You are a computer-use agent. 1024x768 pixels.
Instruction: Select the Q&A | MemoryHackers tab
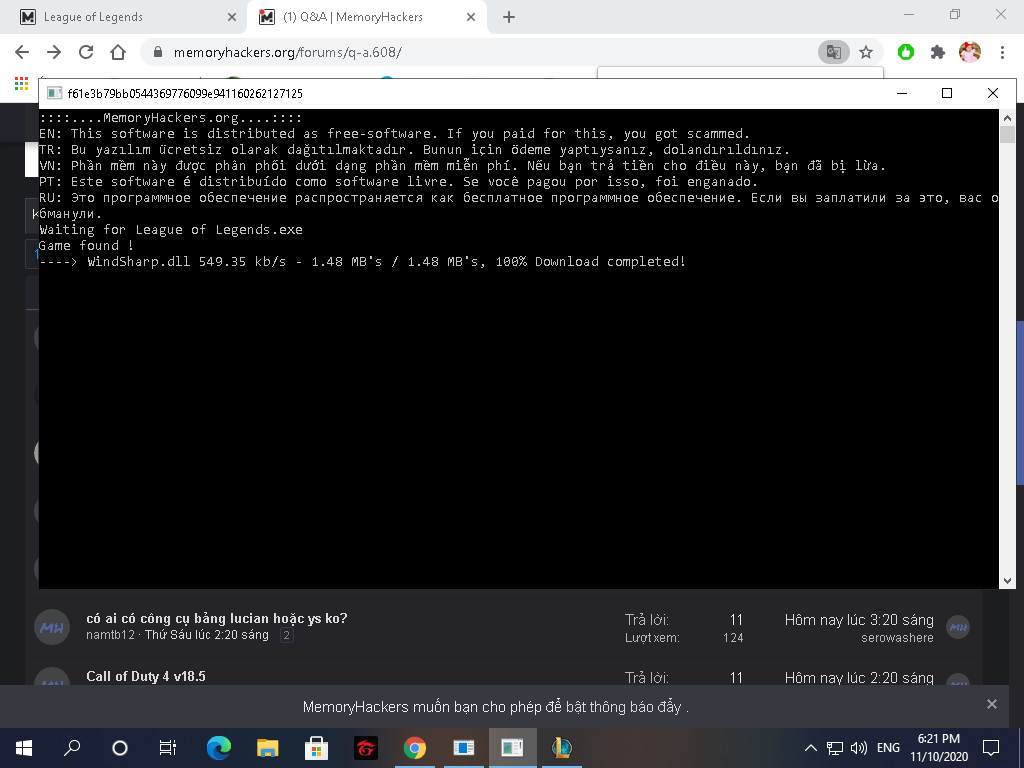366,17
